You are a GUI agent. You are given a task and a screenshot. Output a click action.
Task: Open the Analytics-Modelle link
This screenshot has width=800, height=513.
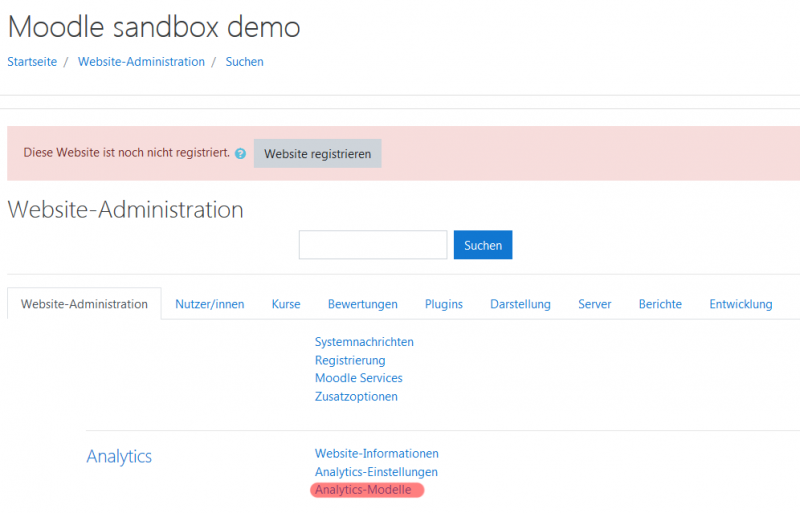pyautogui.click(x=363, y=490)
